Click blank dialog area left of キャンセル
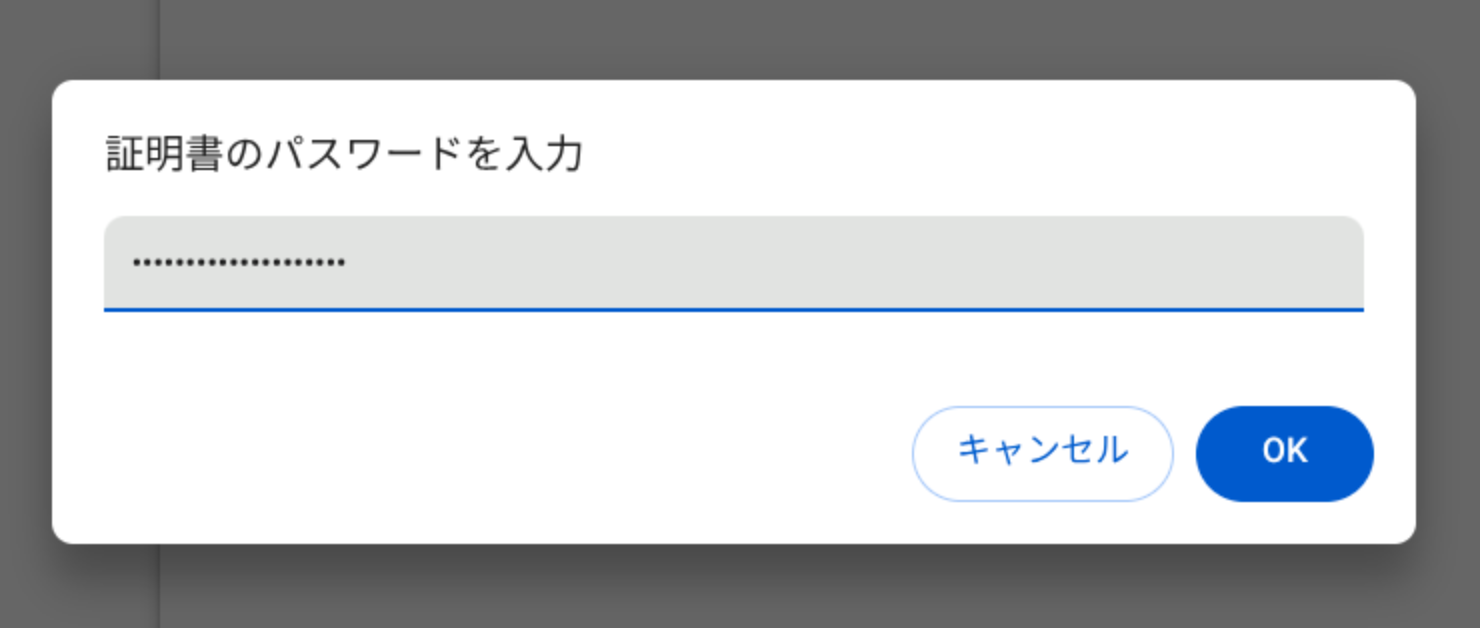 click(x=500, y=453)
